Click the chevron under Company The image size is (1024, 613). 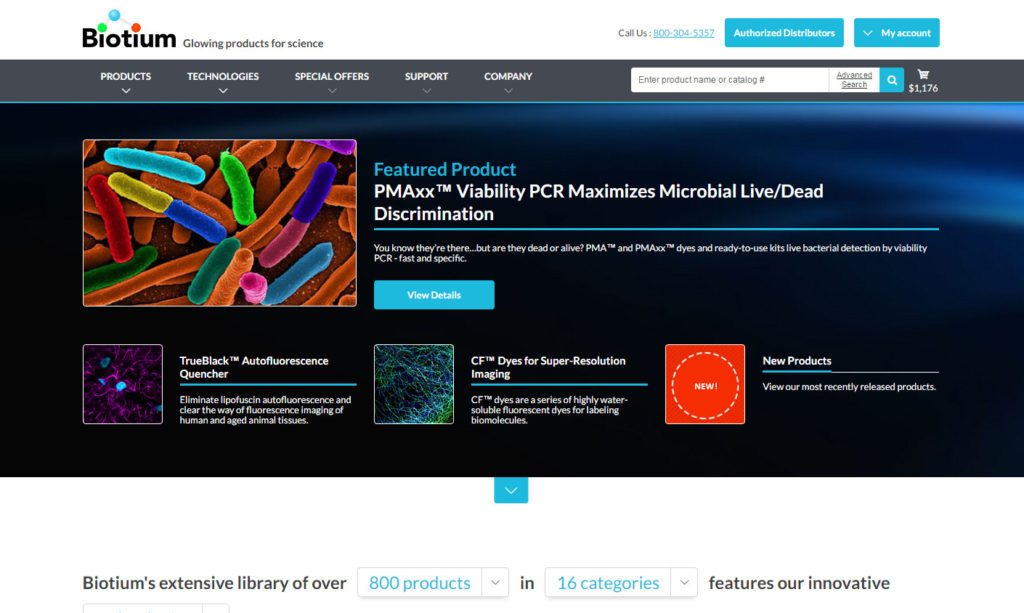click(508, 91)
